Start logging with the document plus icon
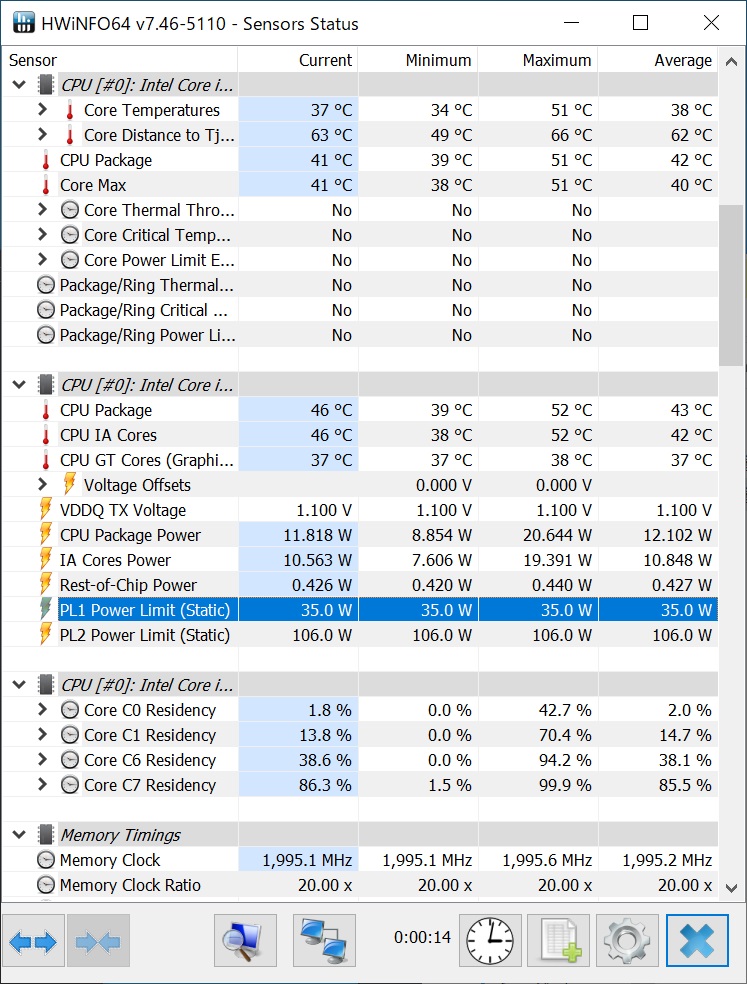Image resolution: width=747 pixels, height=984 pixels. [558, 941]
